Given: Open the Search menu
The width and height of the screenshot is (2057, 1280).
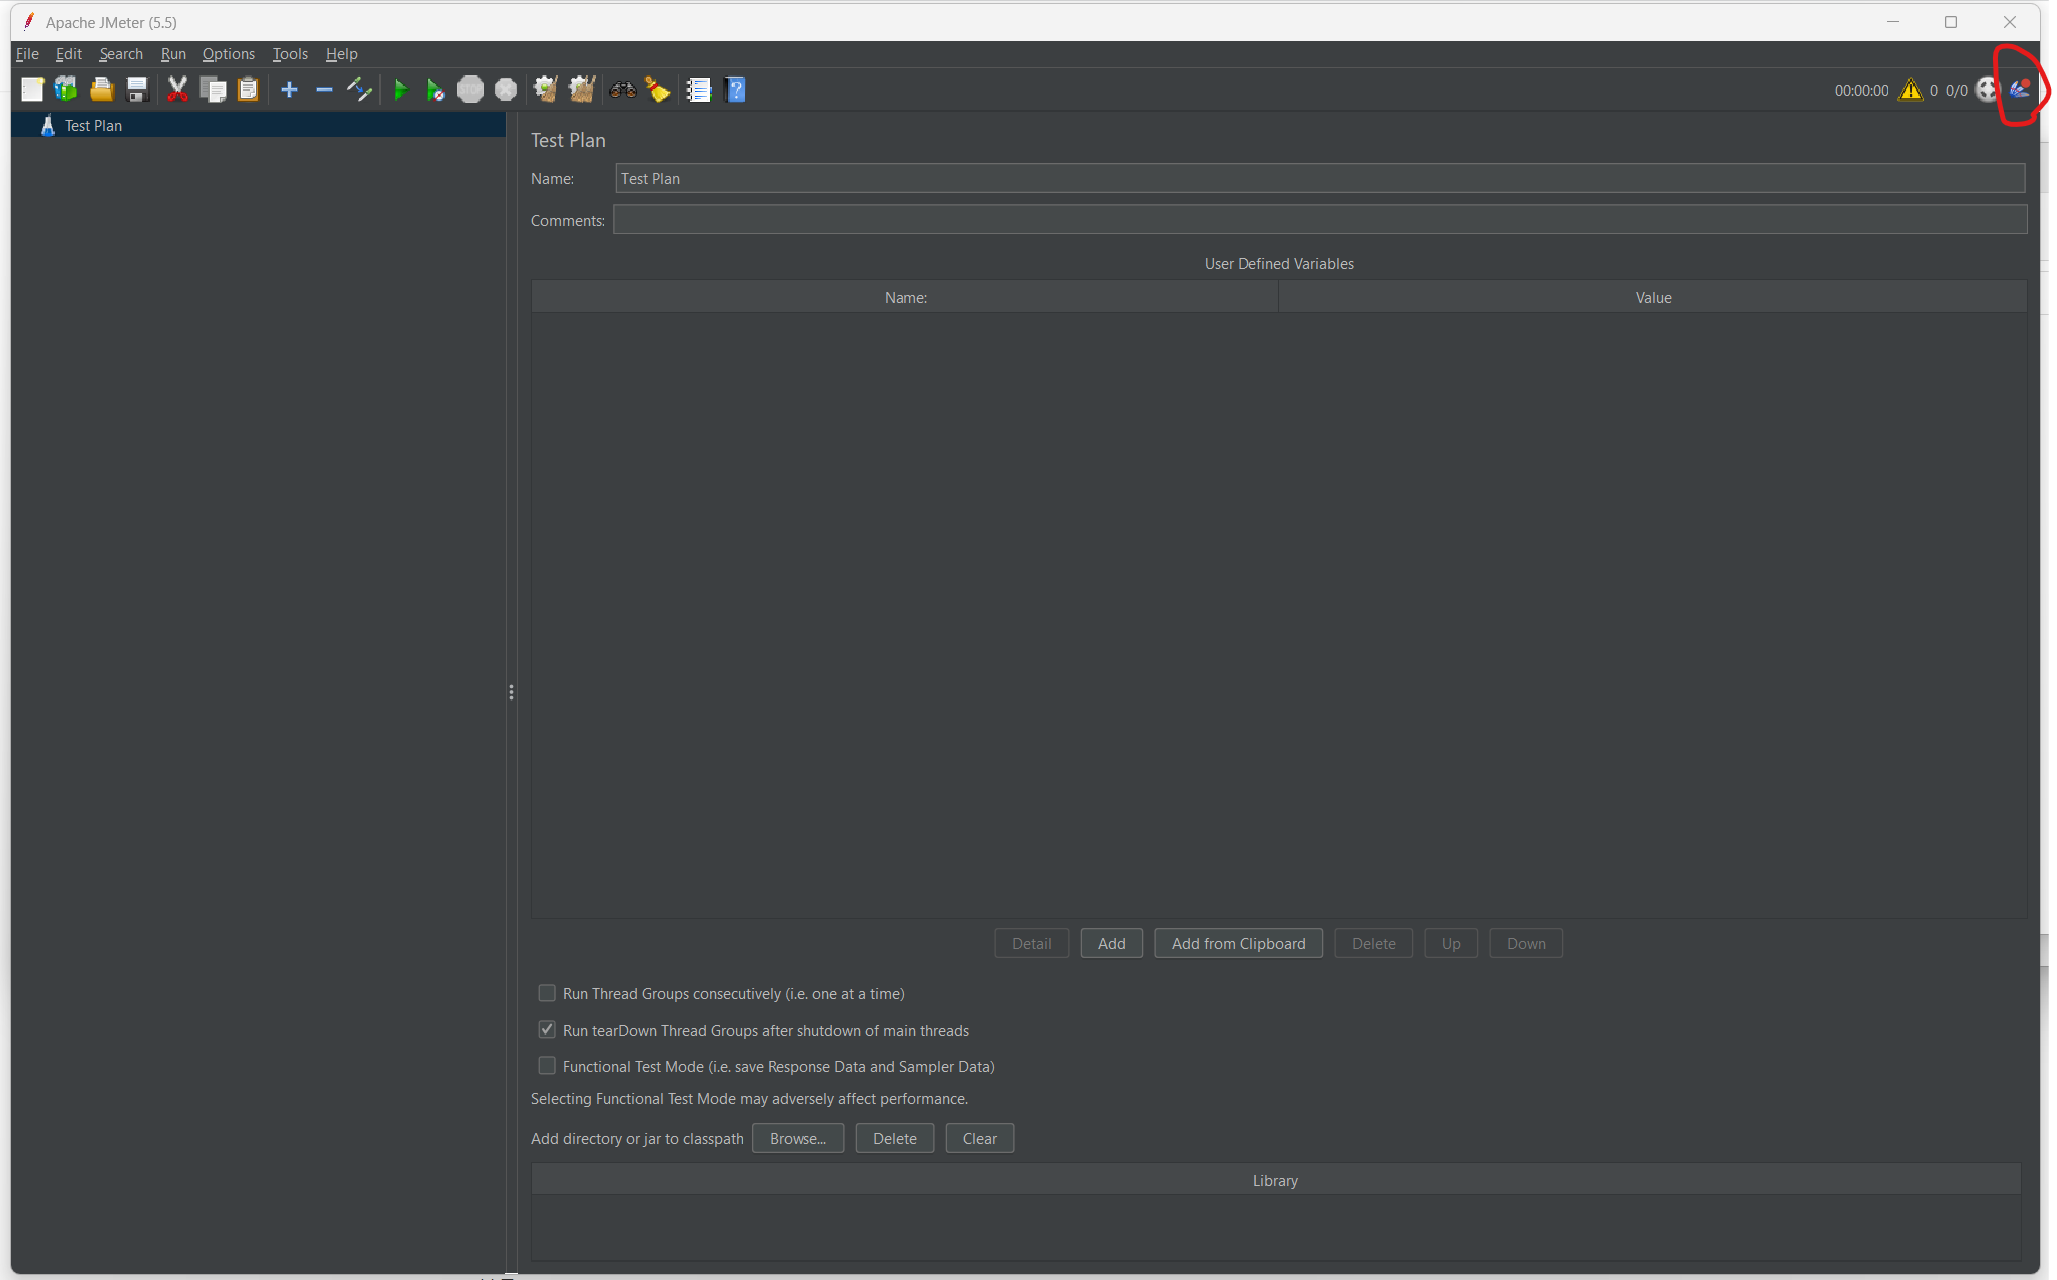Looking at the screenshot, I should 121,54.
